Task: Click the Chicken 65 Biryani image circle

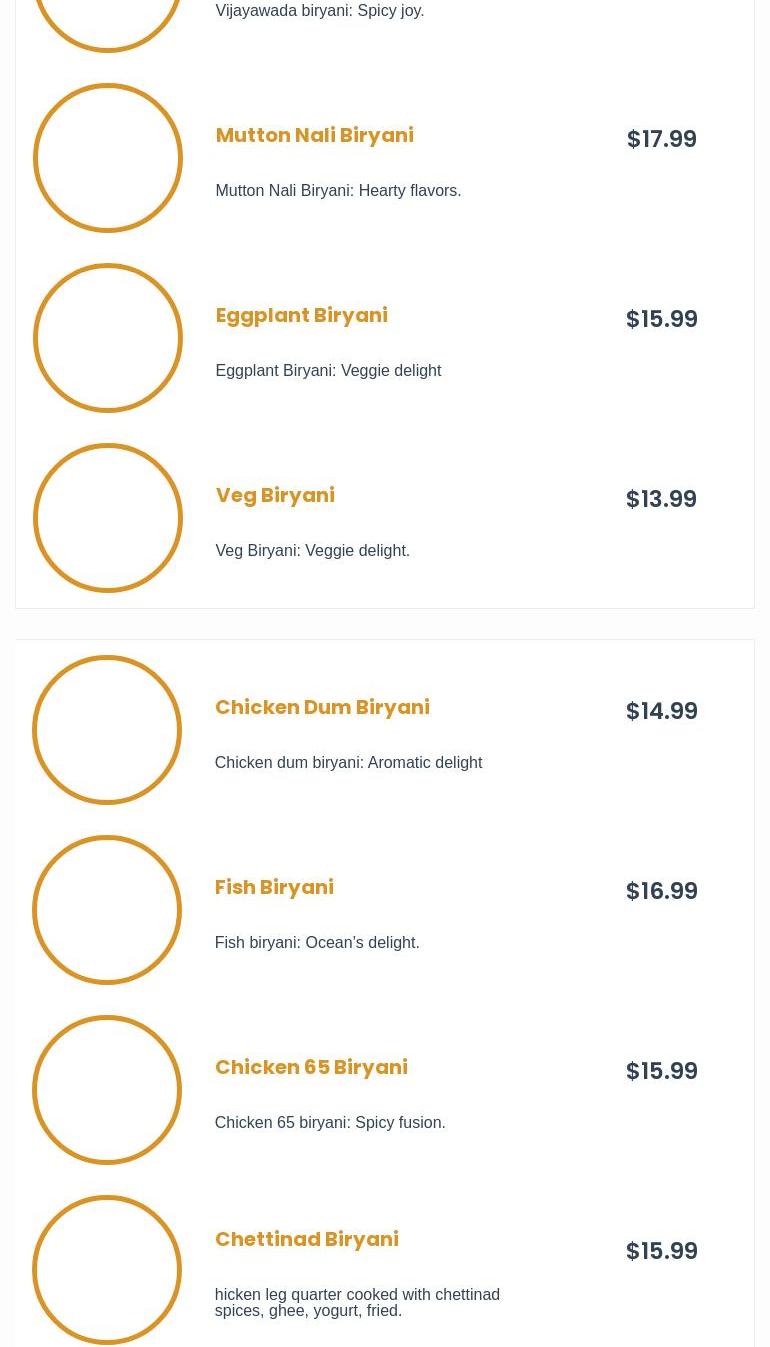Action: coord(107,1090)
